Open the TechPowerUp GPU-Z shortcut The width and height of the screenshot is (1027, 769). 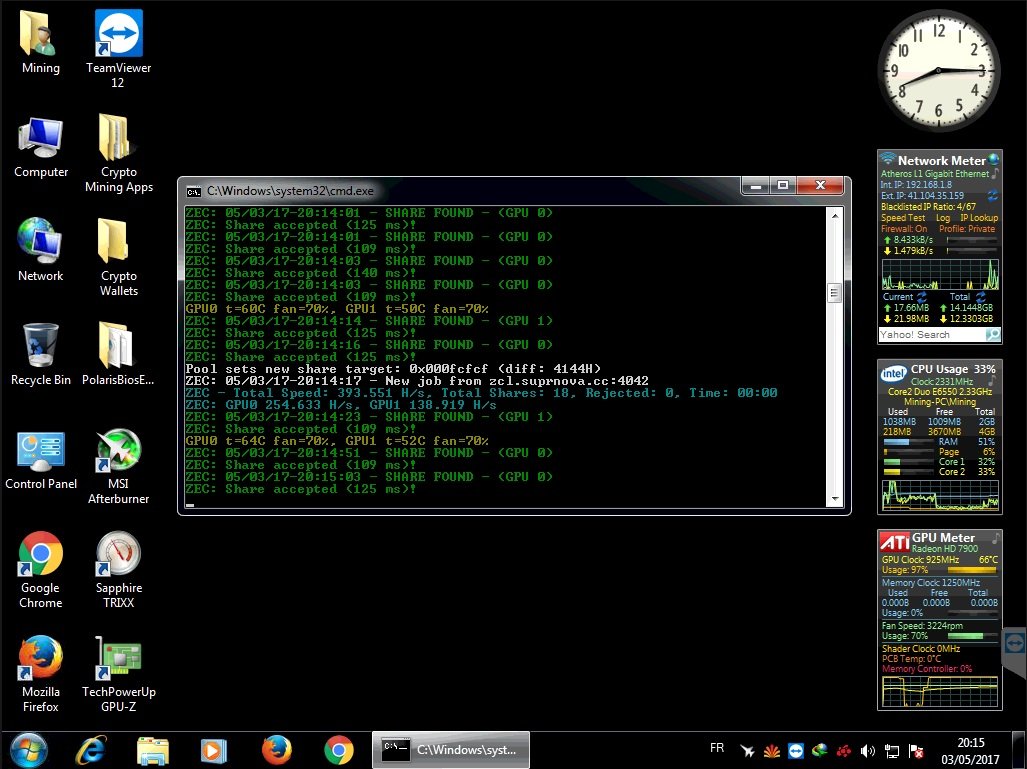coord(118,659)
